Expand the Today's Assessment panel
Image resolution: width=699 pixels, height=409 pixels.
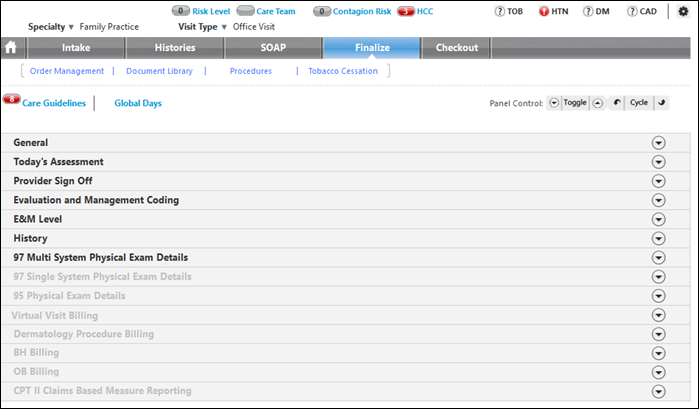(x=658, y=162)
